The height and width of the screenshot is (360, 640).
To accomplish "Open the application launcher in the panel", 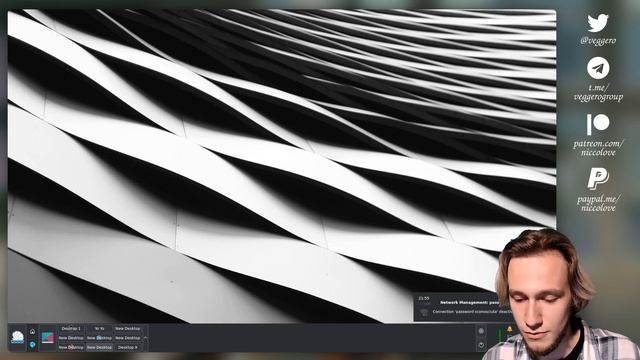I will [x=18, y=338].
